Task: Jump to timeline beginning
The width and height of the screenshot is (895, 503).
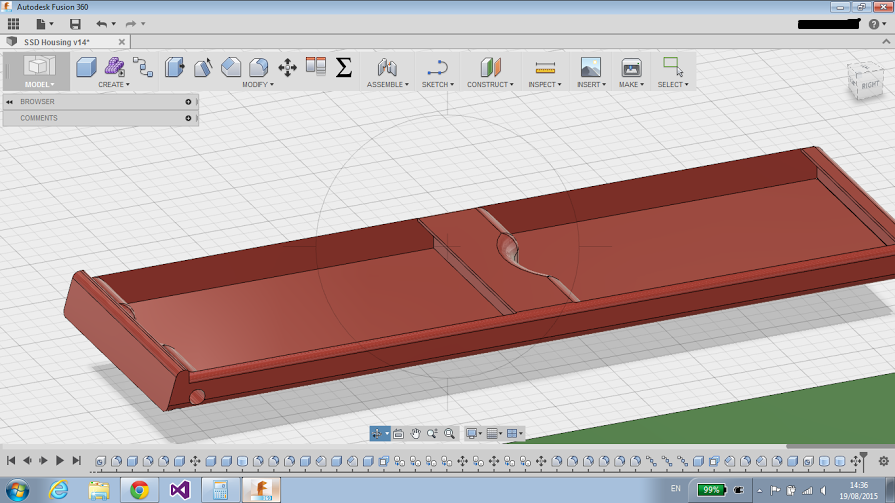Action: pyautogui.click(x=11, y=460)
